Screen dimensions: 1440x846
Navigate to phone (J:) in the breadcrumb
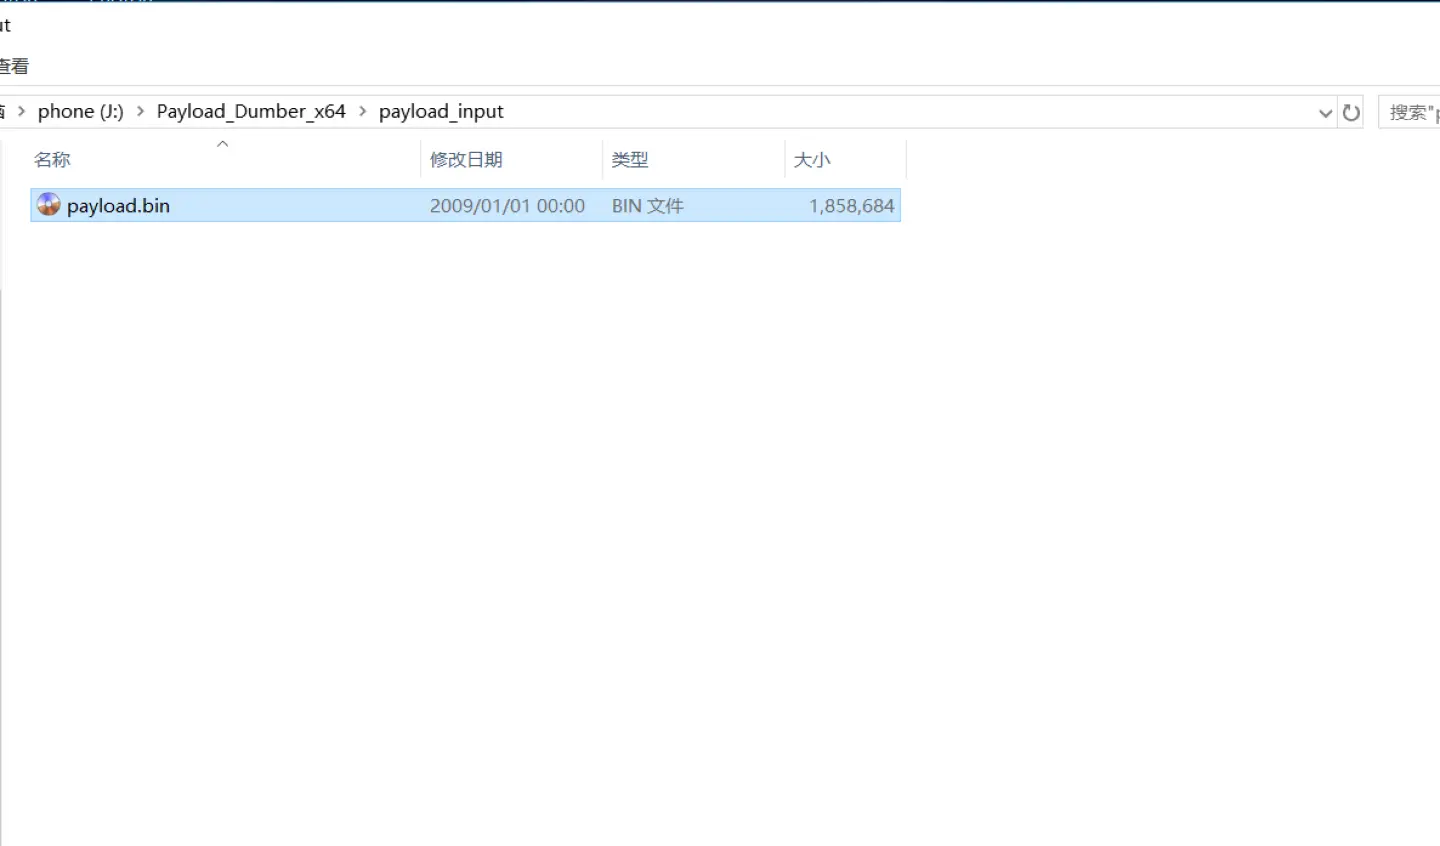[80, 111]
